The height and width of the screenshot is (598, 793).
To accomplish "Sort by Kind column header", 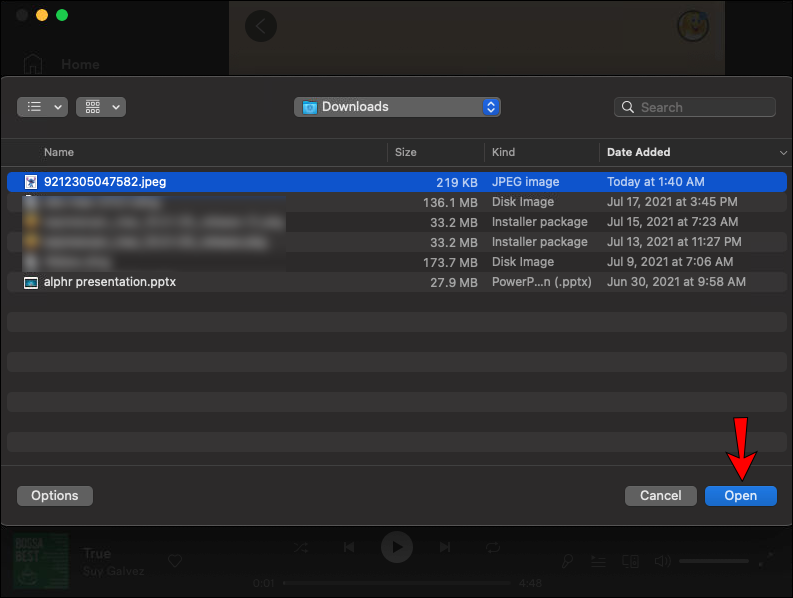I will [503, 152].
